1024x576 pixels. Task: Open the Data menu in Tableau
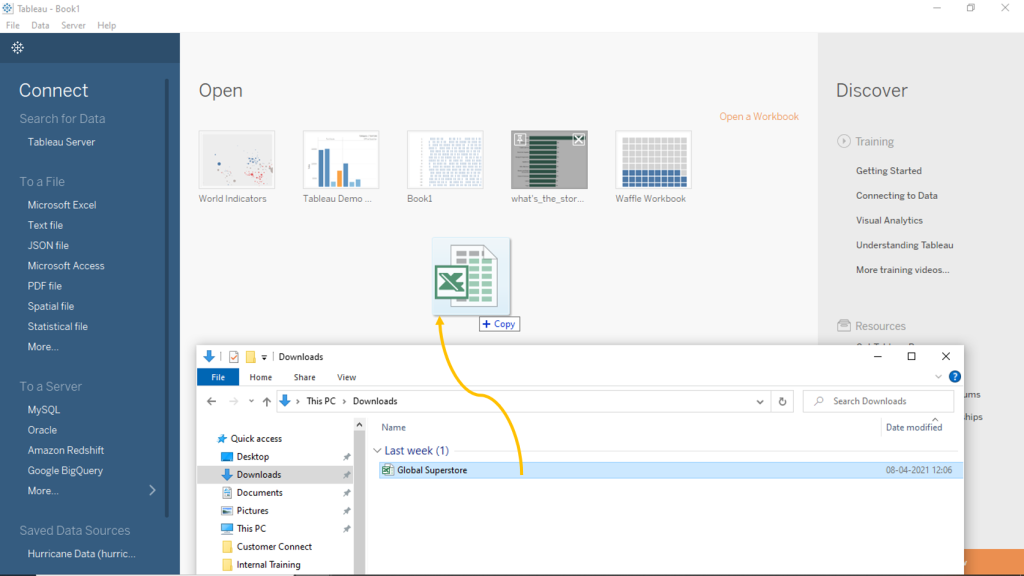[x=40, y=25]
